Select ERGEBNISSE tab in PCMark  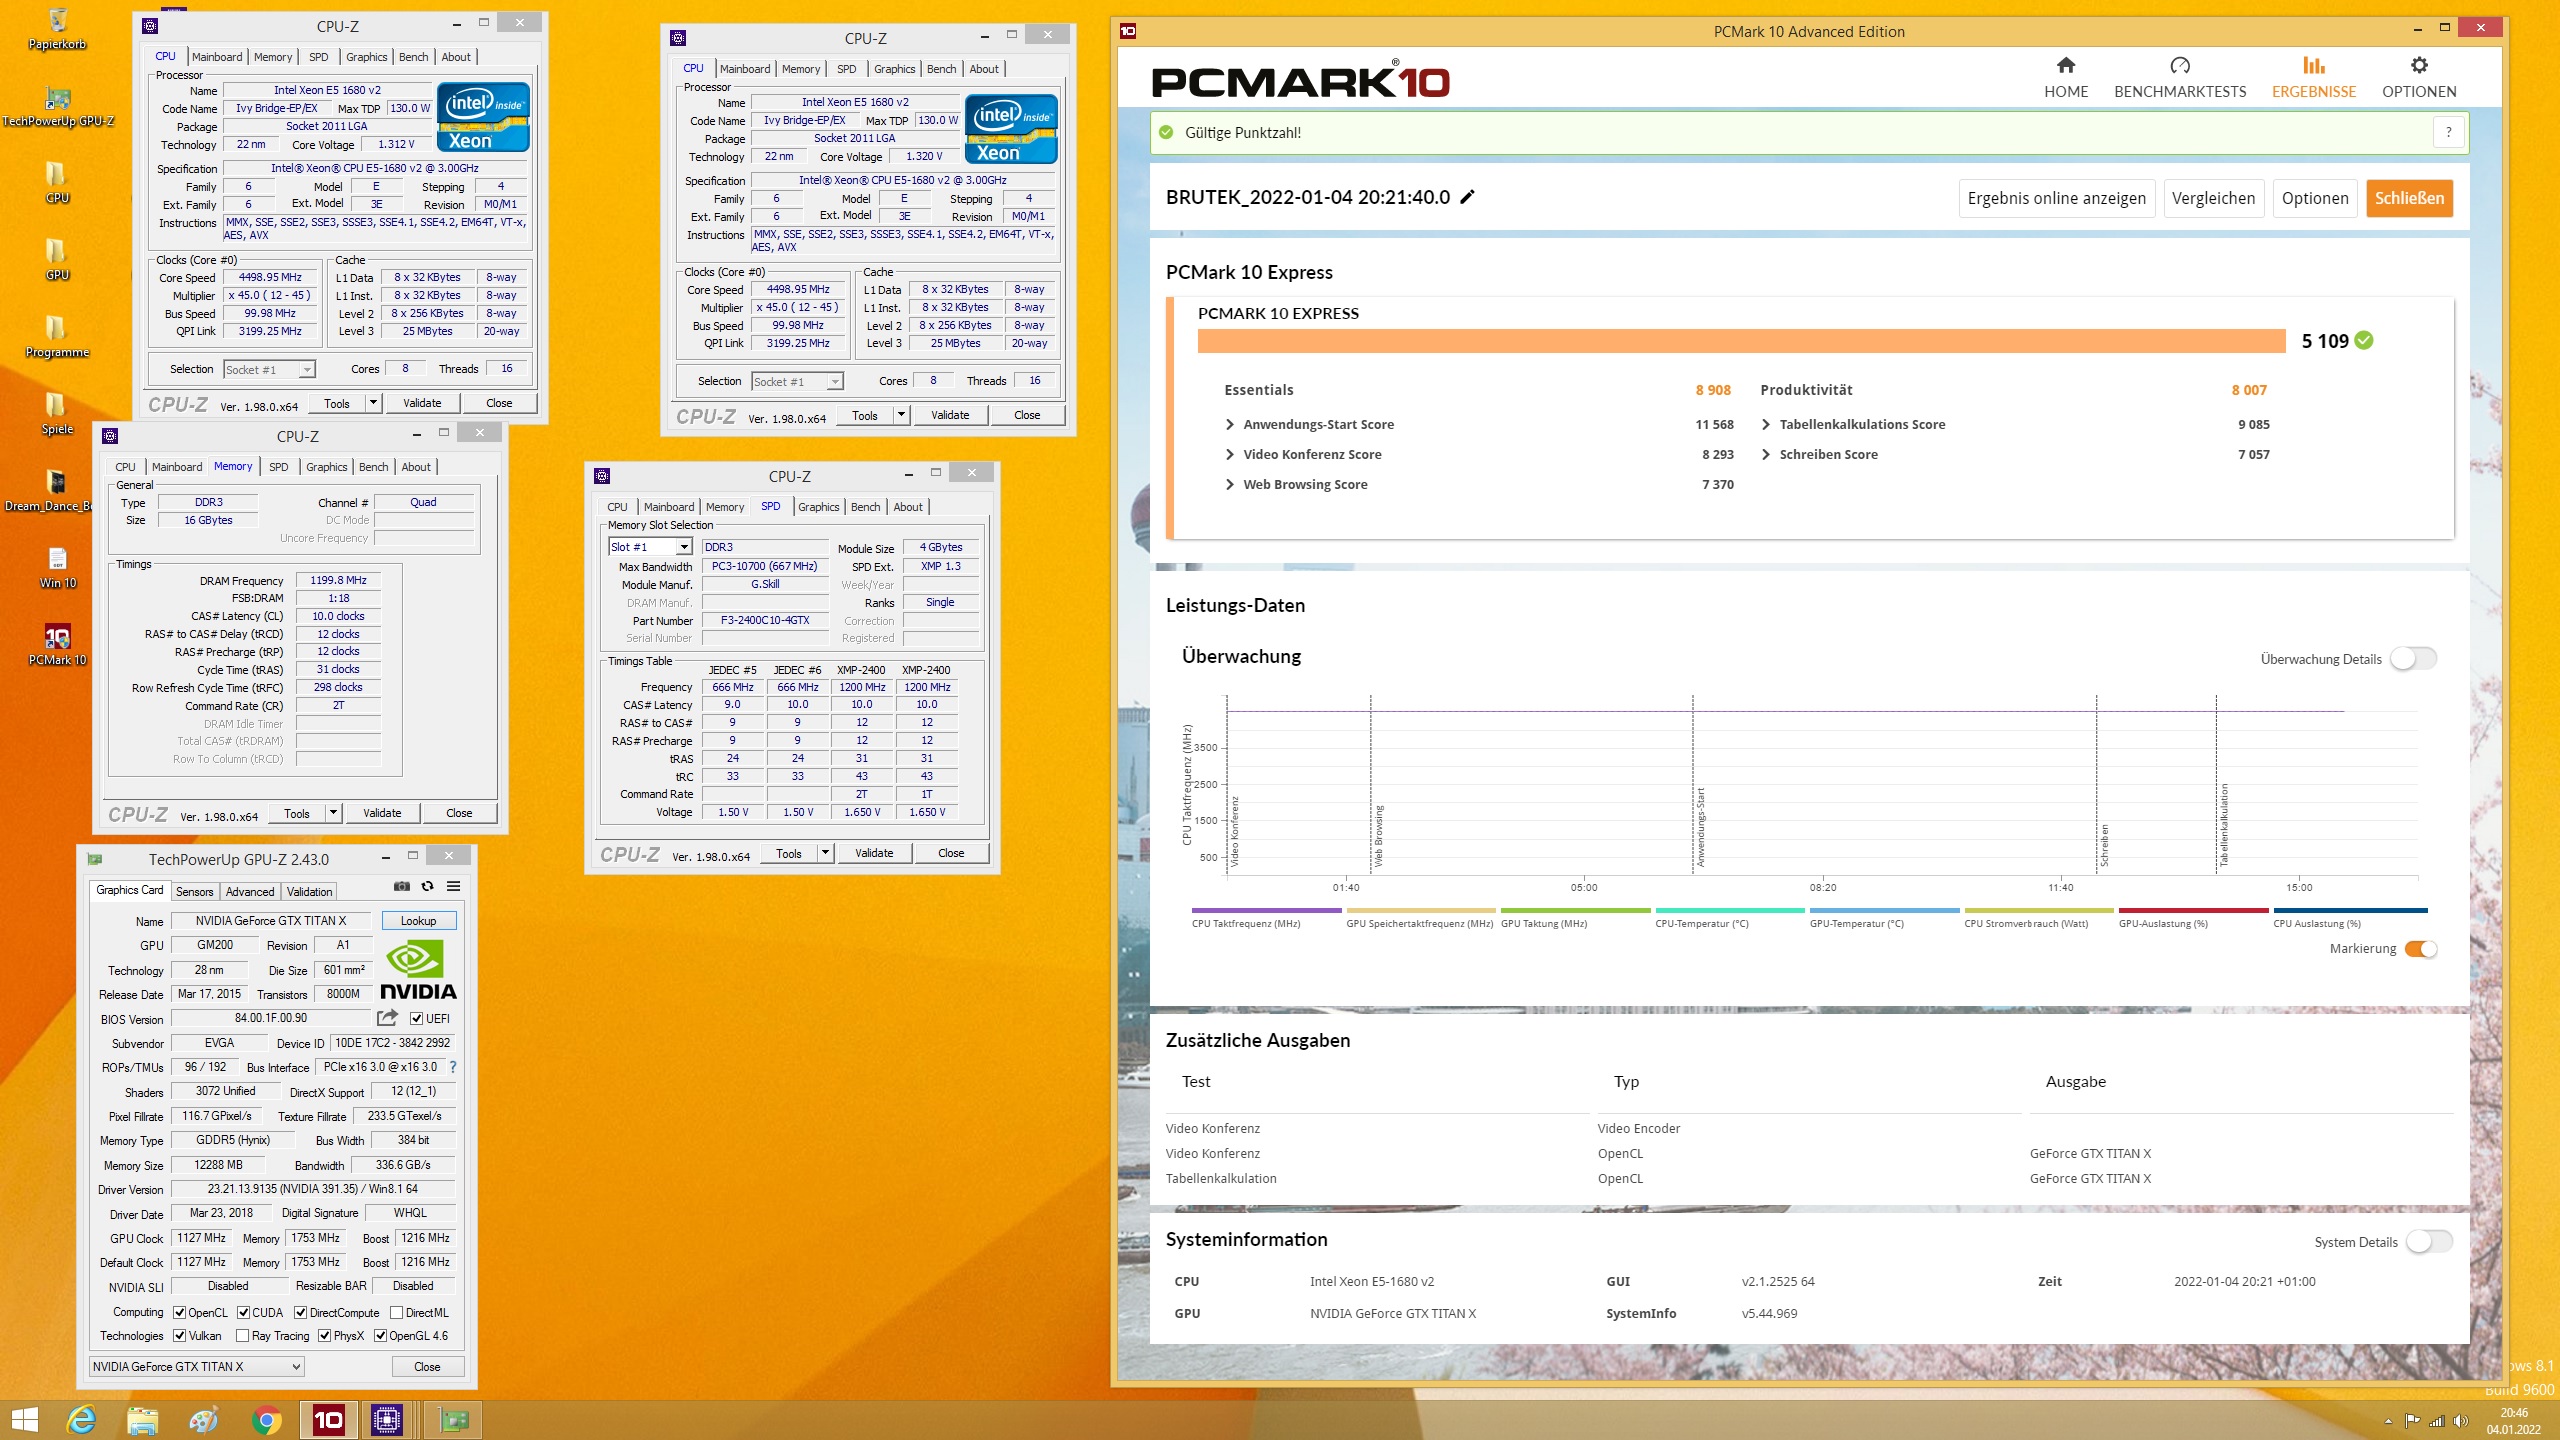(2314, 78)
